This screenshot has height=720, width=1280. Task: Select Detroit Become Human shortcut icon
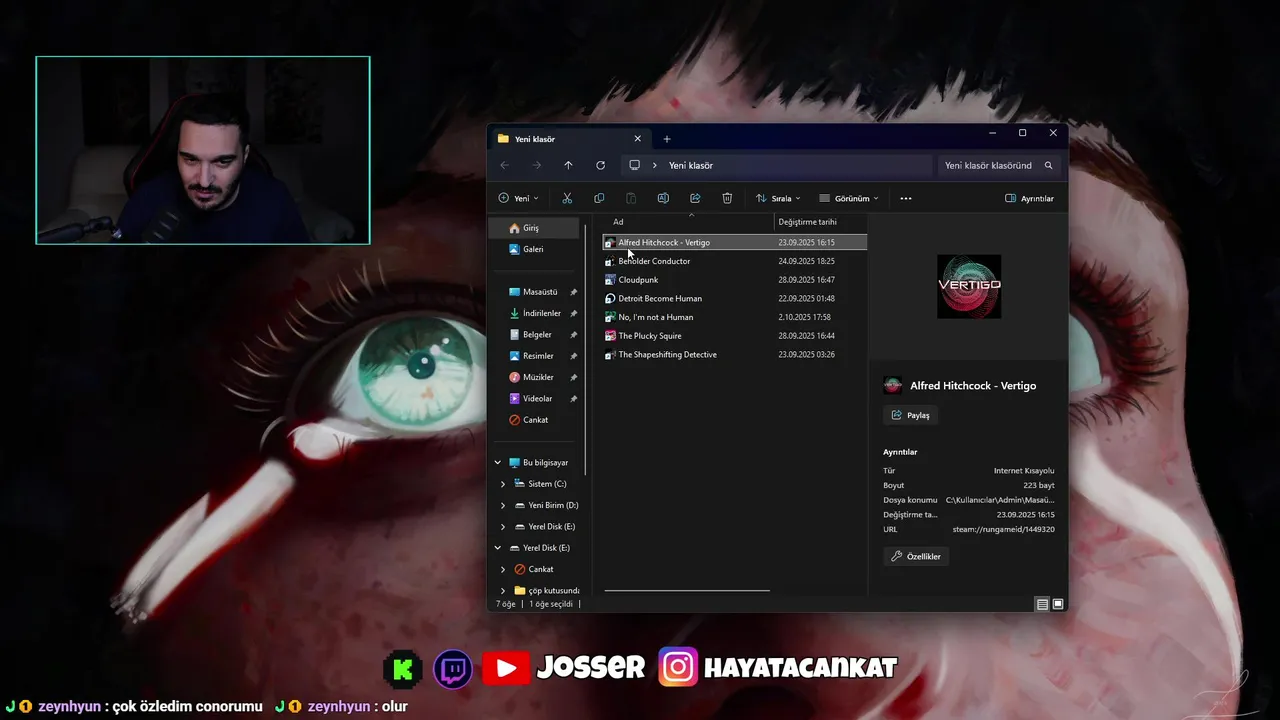click(610, 298)
